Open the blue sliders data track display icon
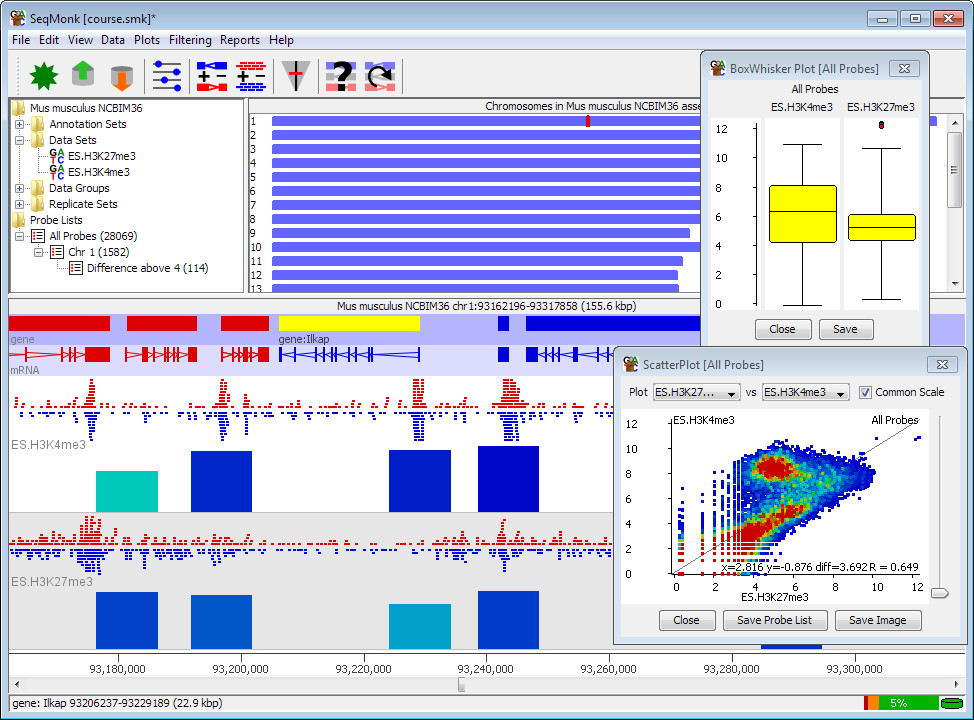This screenshot has height=720, width=974. pos(167,76)
